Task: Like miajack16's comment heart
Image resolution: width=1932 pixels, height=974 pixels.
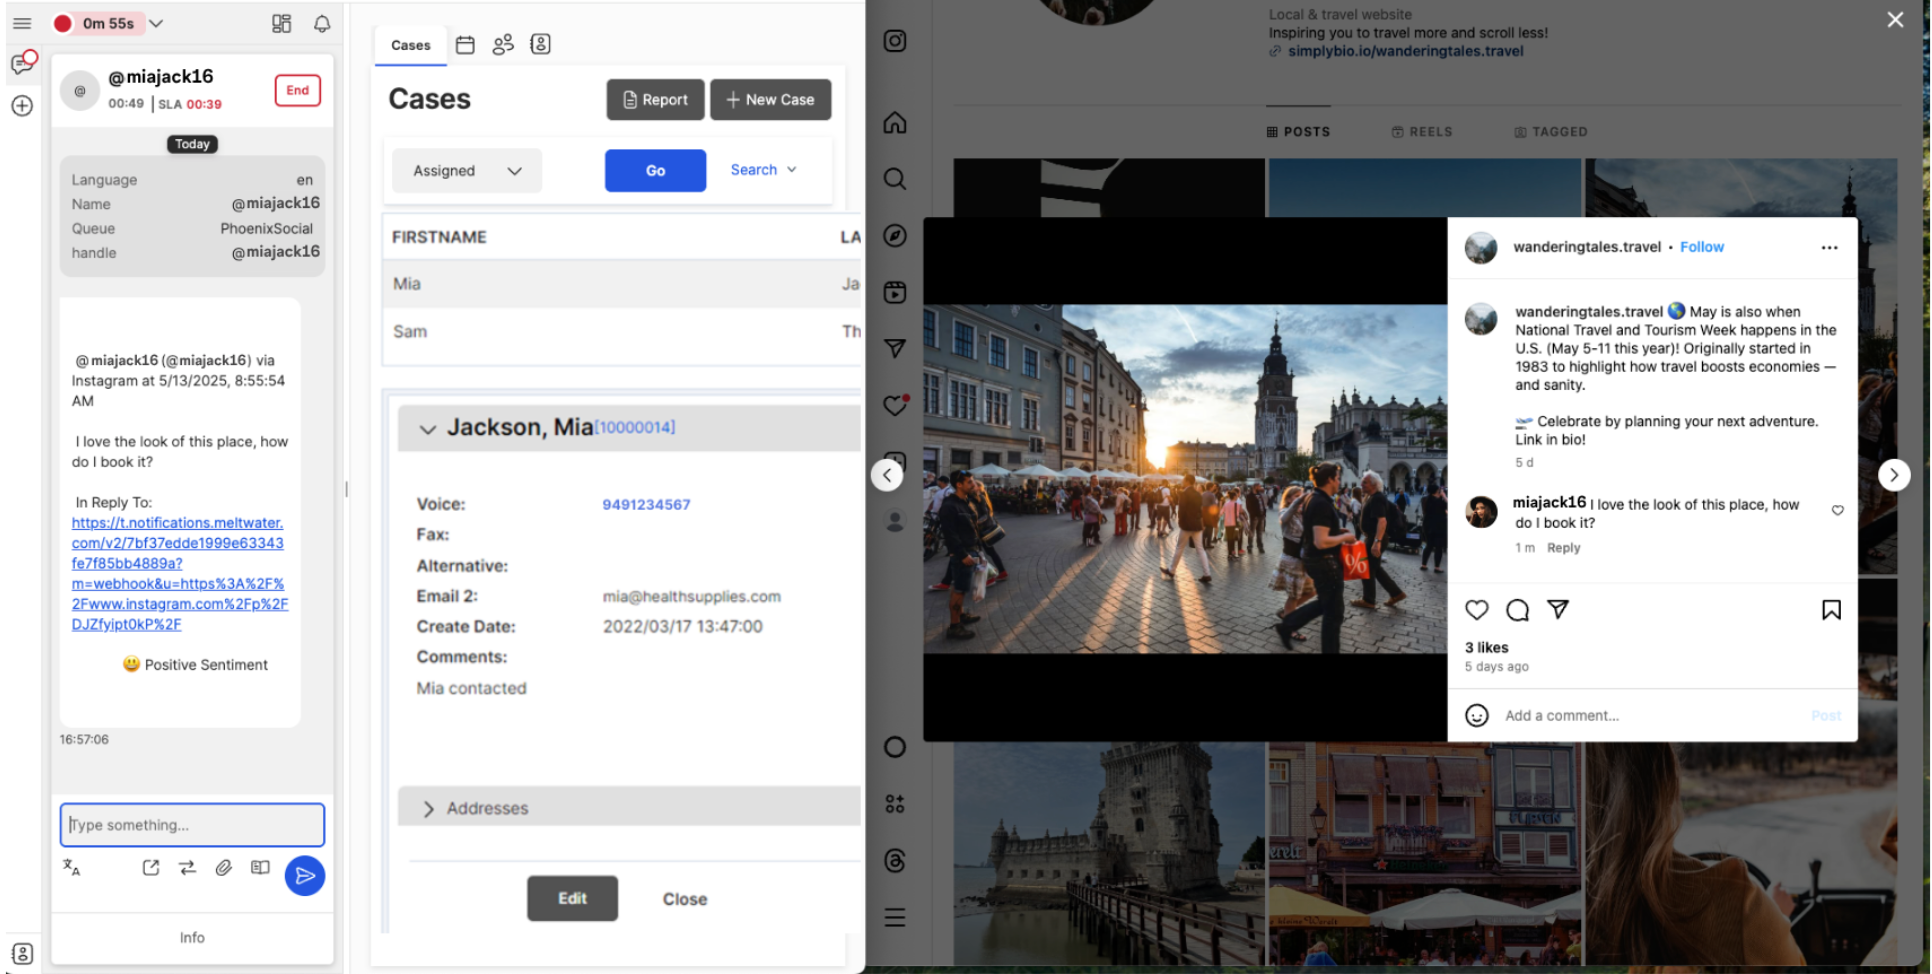Action: point(1837,510)
